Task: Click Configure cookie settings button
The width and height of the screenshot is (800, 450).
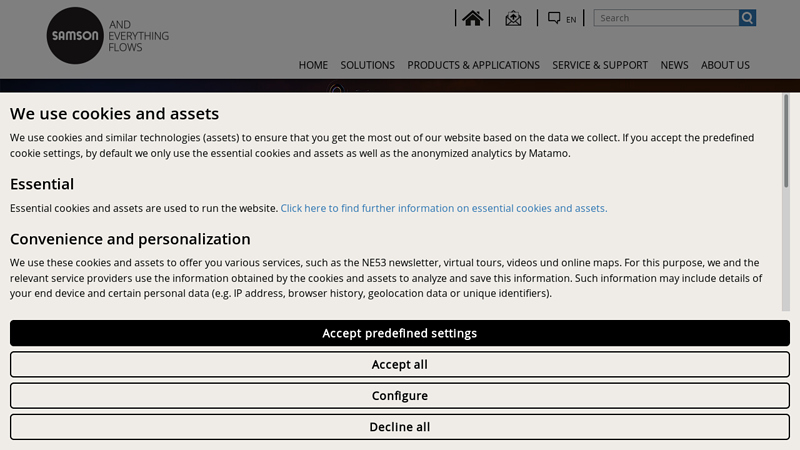Action: [x=400, y=396]
